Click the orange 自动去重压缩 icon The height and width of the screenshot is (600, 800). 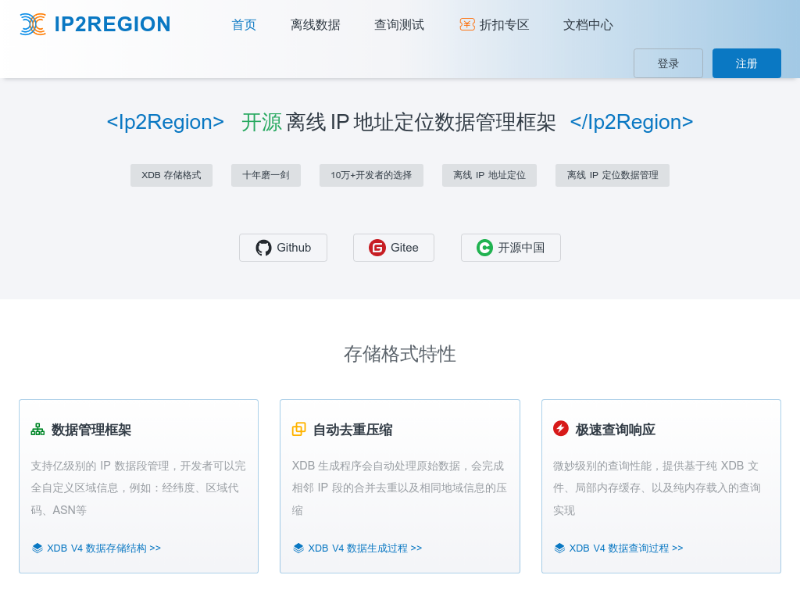tap(298, 429)
